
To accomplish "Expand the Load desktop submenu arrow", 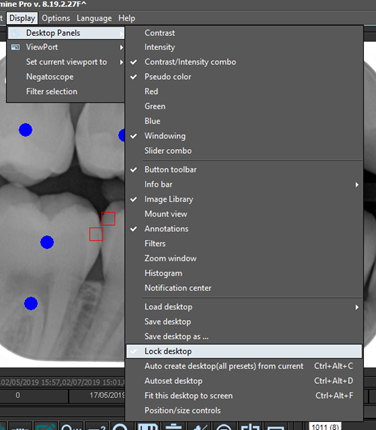I will pyautogui.click(x=357, y=307).
